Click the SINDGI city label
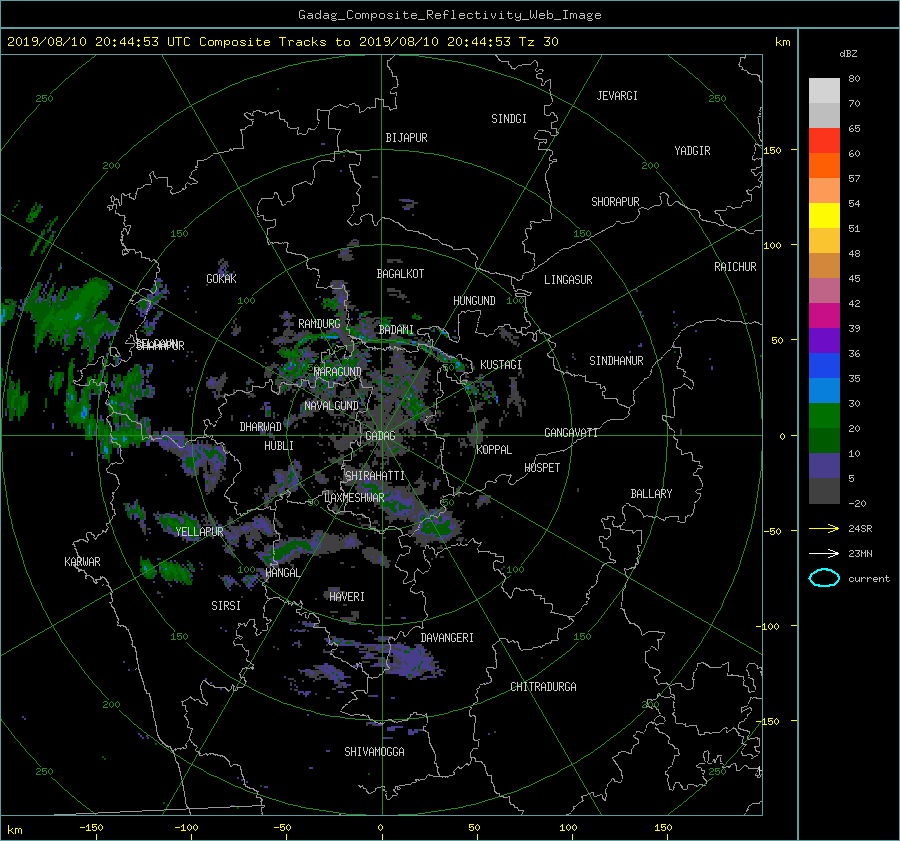The image size is (900, 841). [x=509, y=119]
